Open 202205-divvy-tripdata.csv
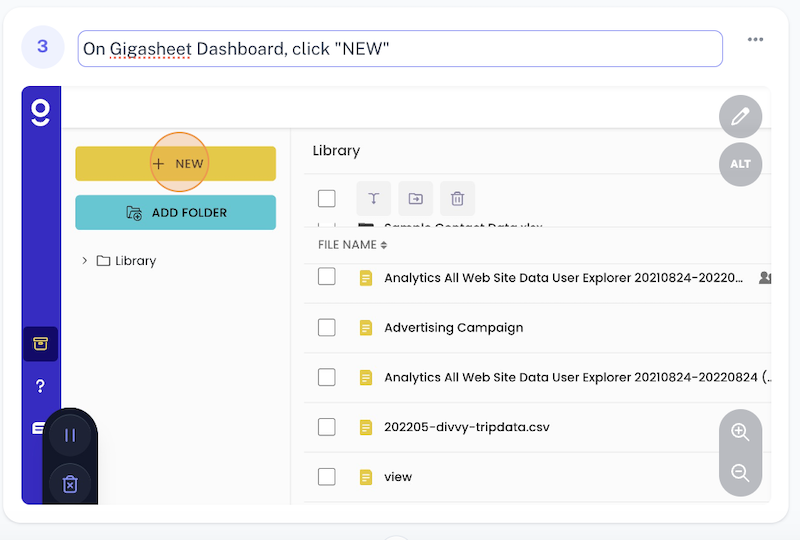This screenshot has width=800, height=540. coord(466,427)
